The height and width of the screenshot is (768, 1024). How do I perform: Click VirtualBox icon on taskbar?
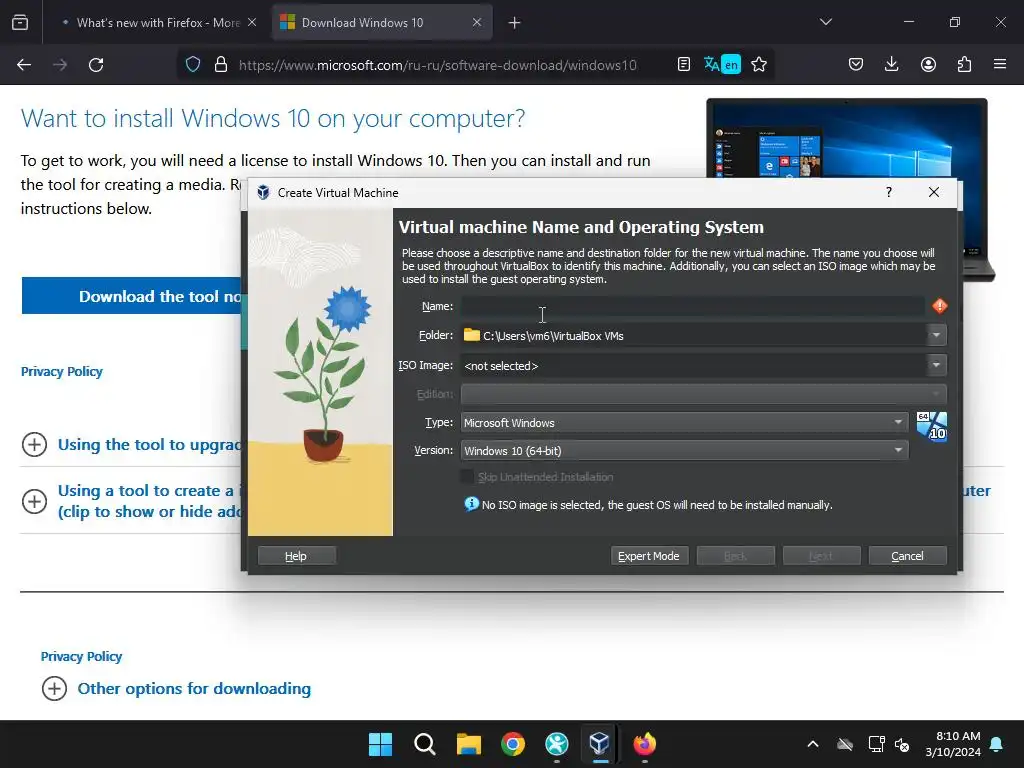[600, 744]
